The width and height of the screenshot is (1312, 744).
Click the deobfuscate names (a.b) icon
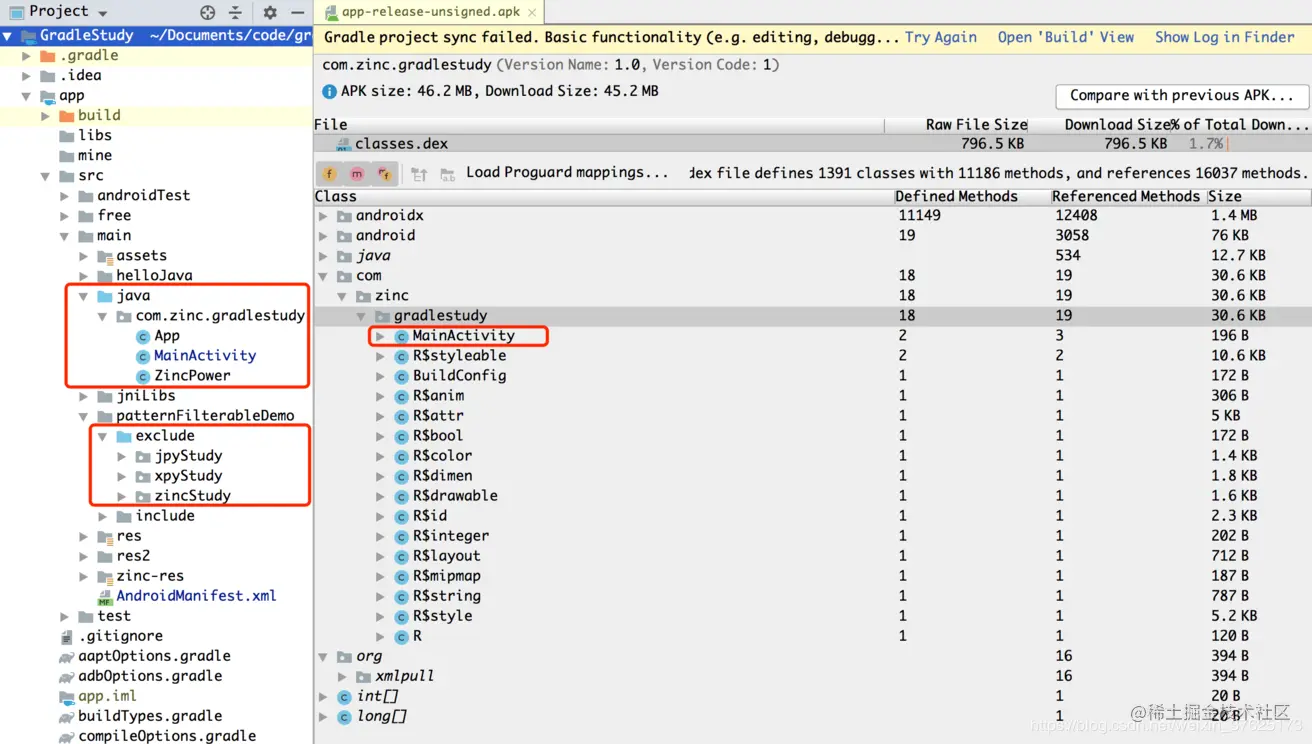point(447,174)
